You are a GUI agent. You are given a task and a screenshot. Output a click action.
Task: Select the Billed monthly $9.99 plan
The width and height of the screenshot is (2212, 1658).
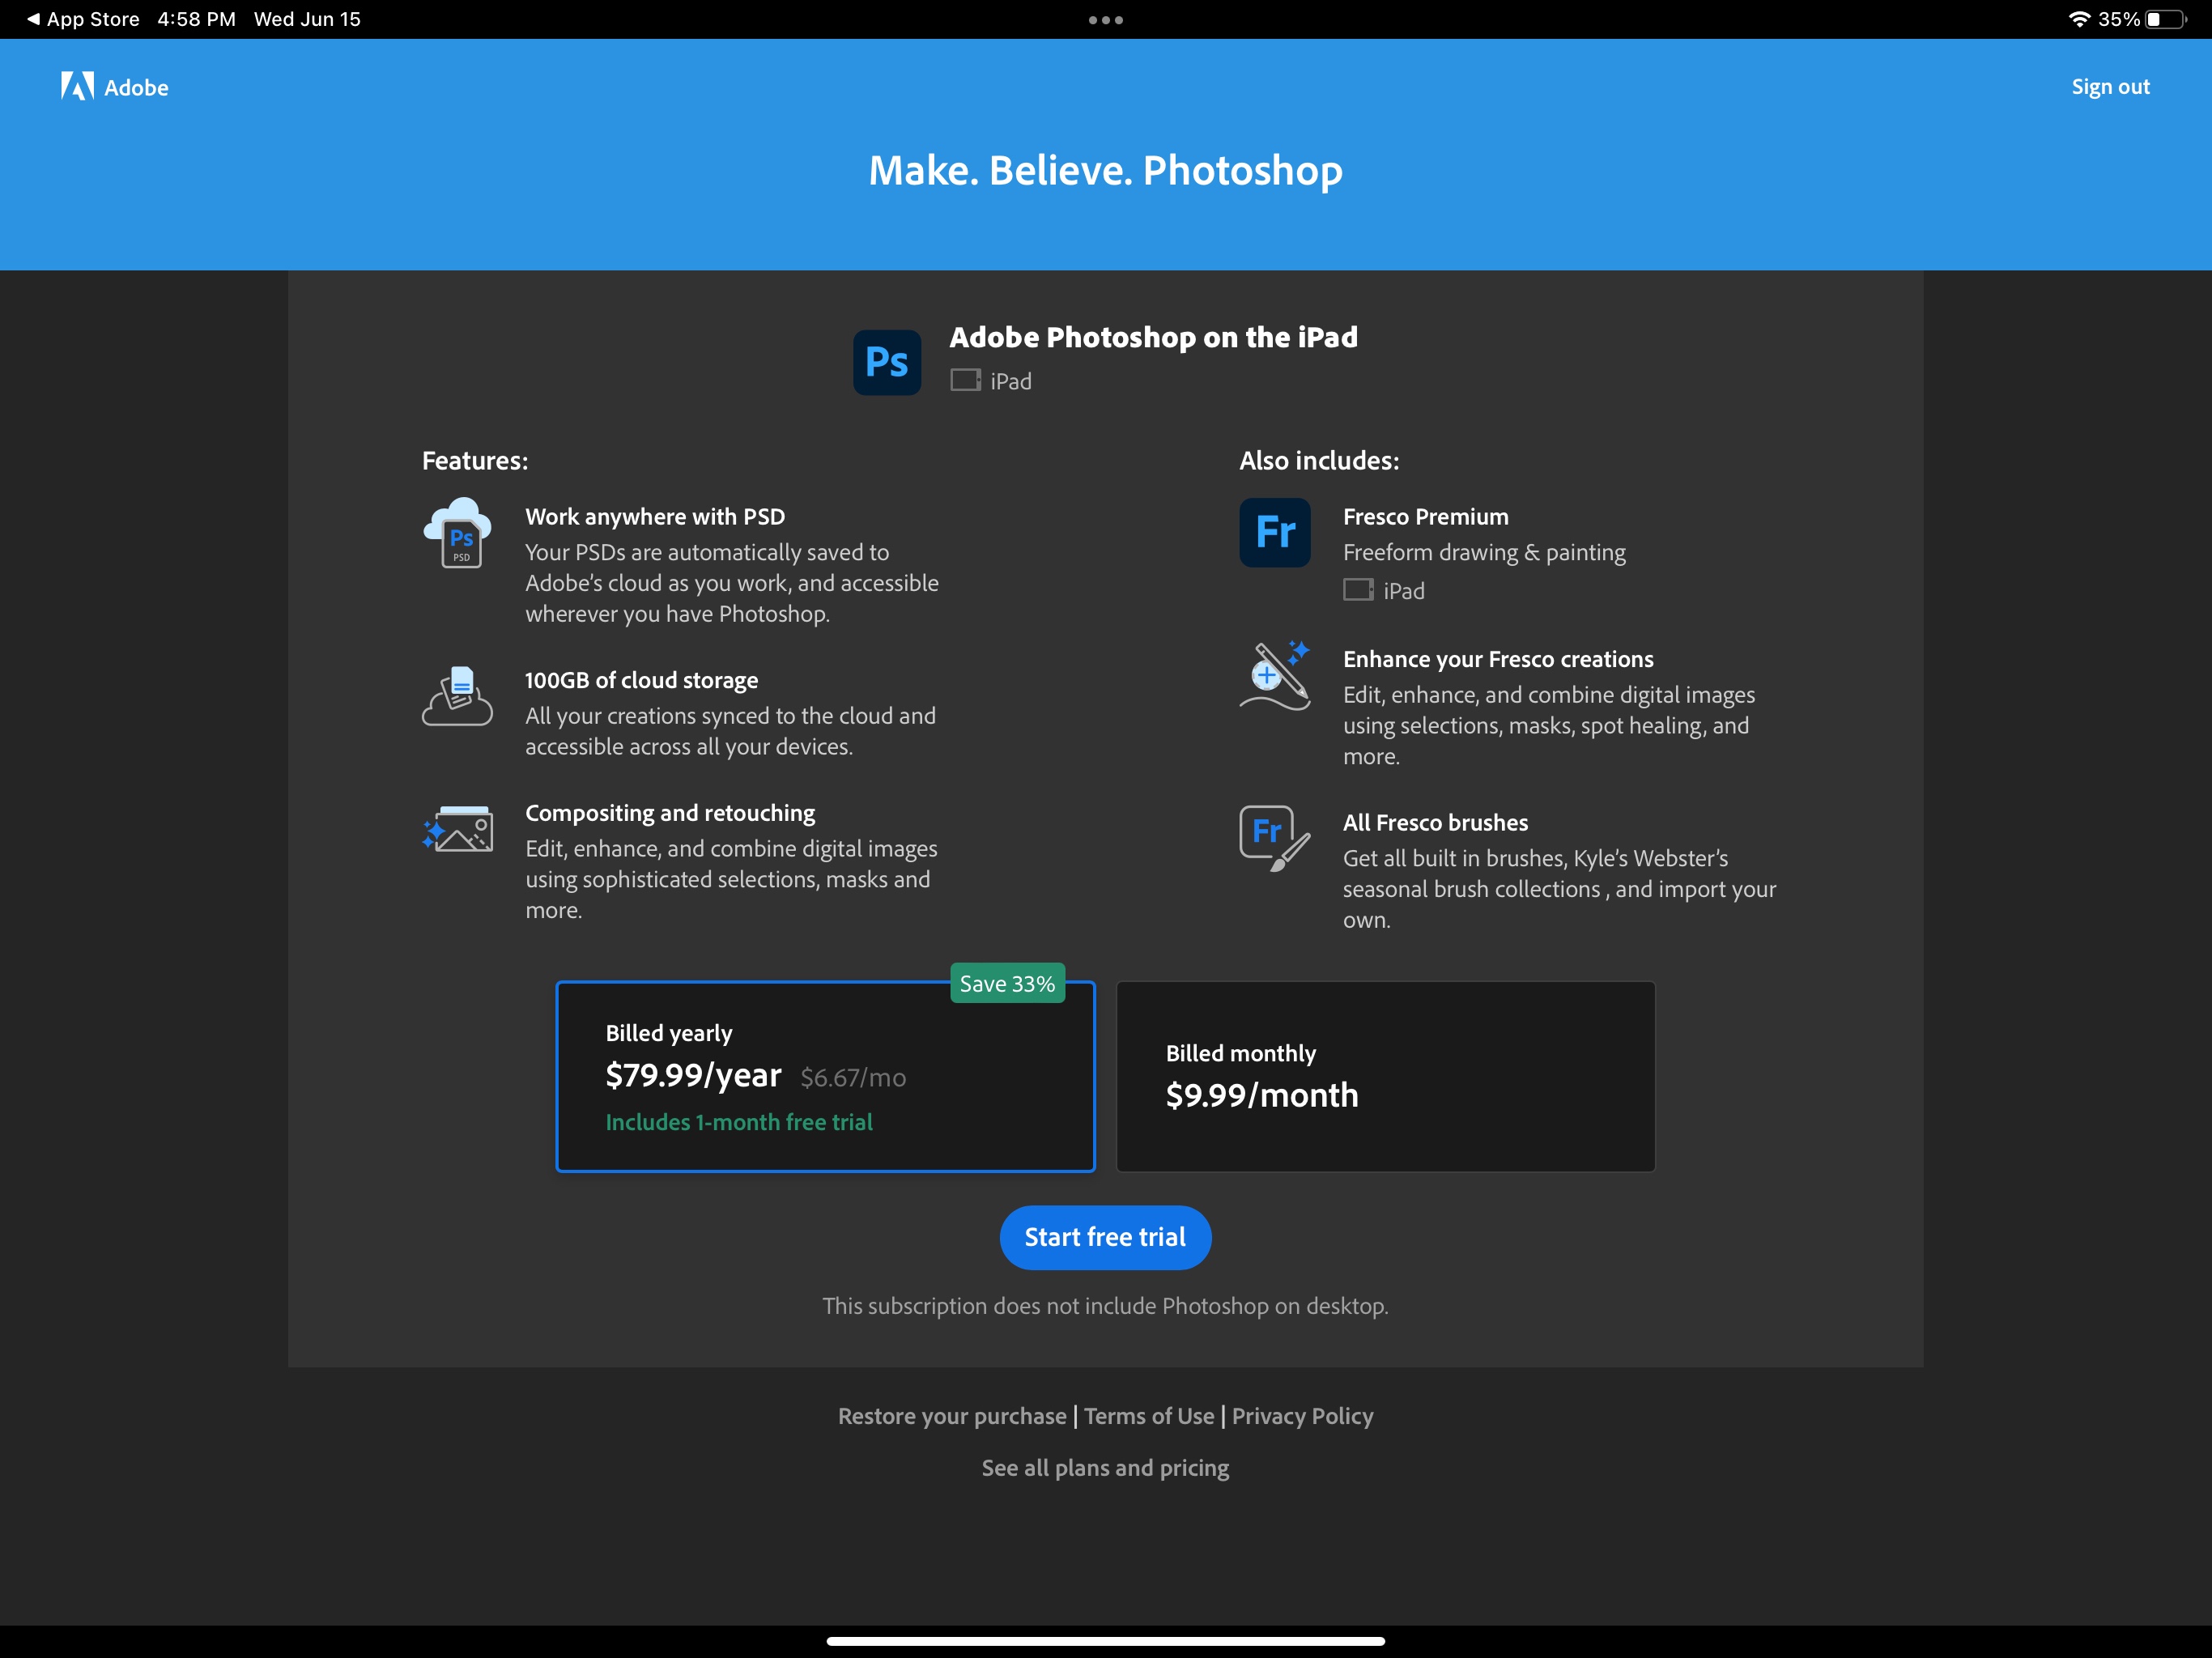coord(1385,1076)
